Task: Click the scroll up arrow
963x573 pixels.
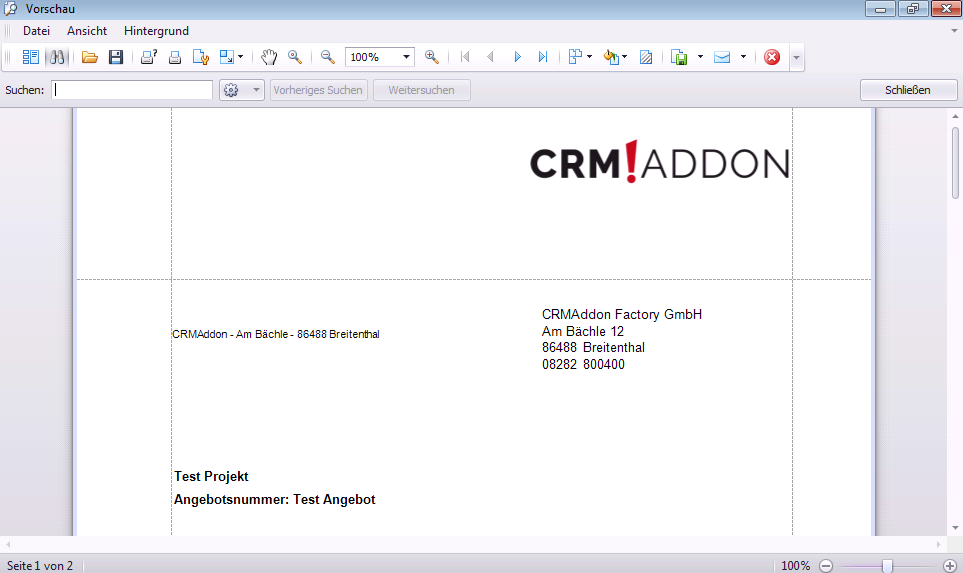Action: coord(955,116)
